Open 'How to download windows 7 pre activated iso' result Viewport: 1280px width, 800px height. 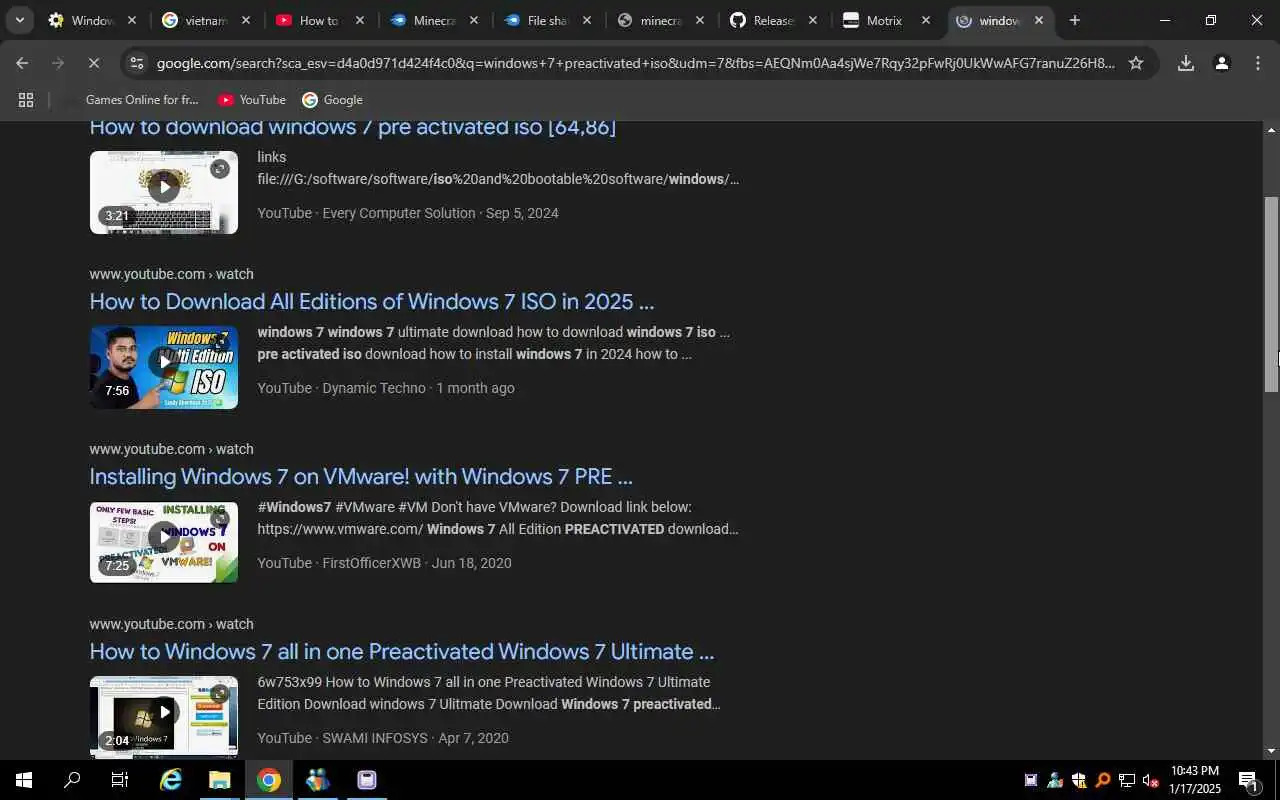coord(352,127)
